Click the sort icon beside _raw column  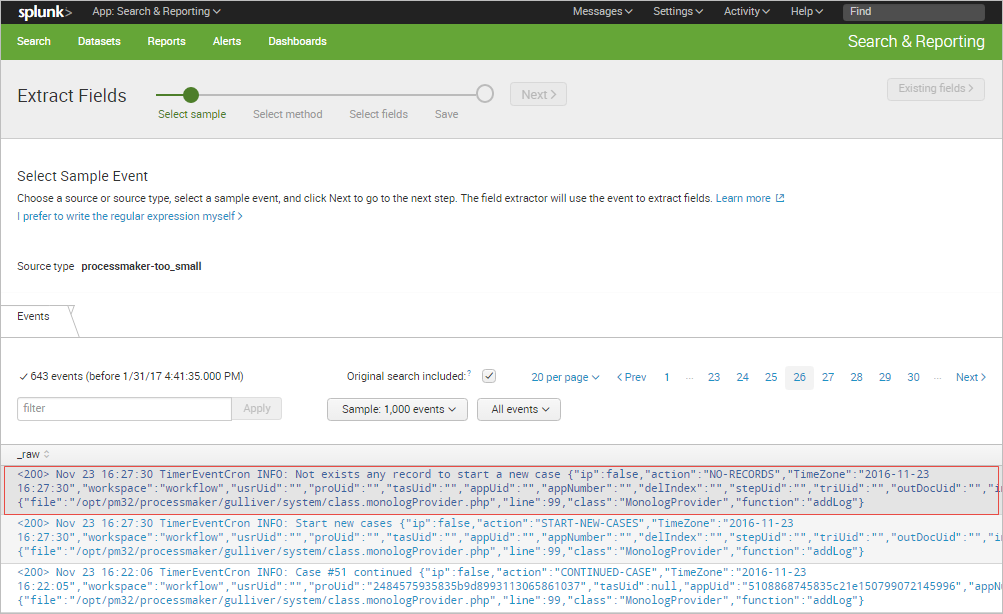coord(46,454)
